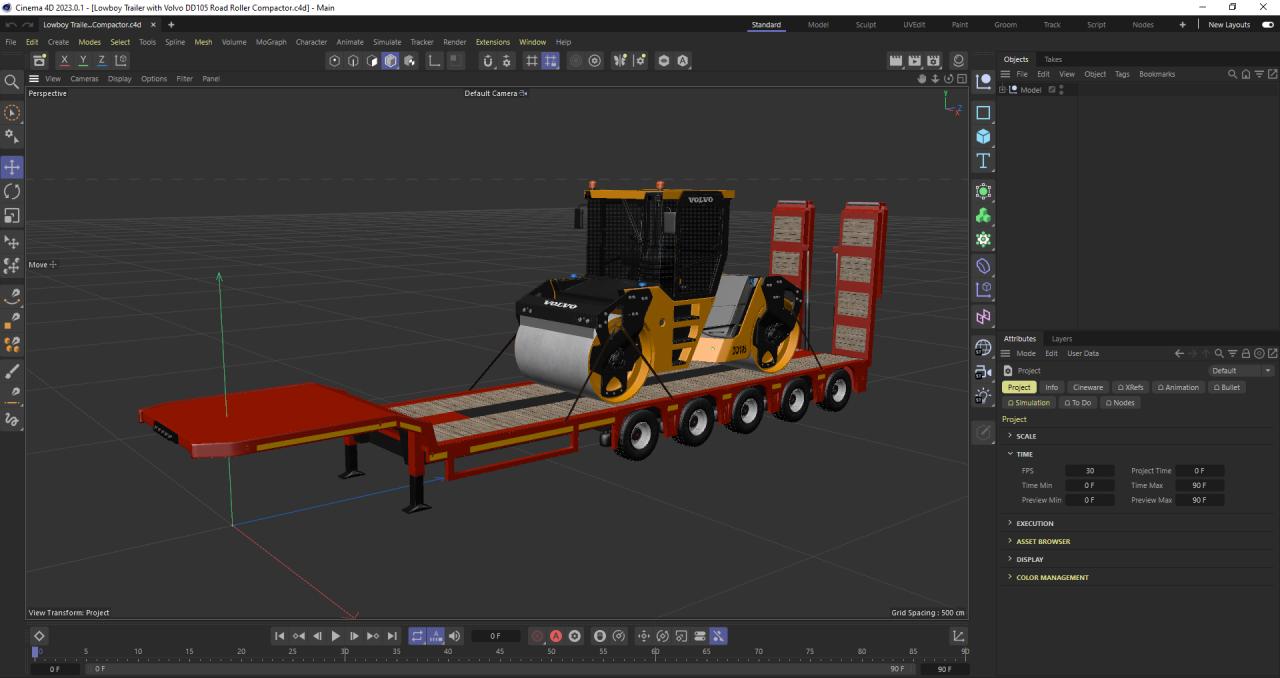Expand the Model object in Objects tree
Image resolution: width=1280 pixels, height=678 pixels.
click(x=1002, y=90)
